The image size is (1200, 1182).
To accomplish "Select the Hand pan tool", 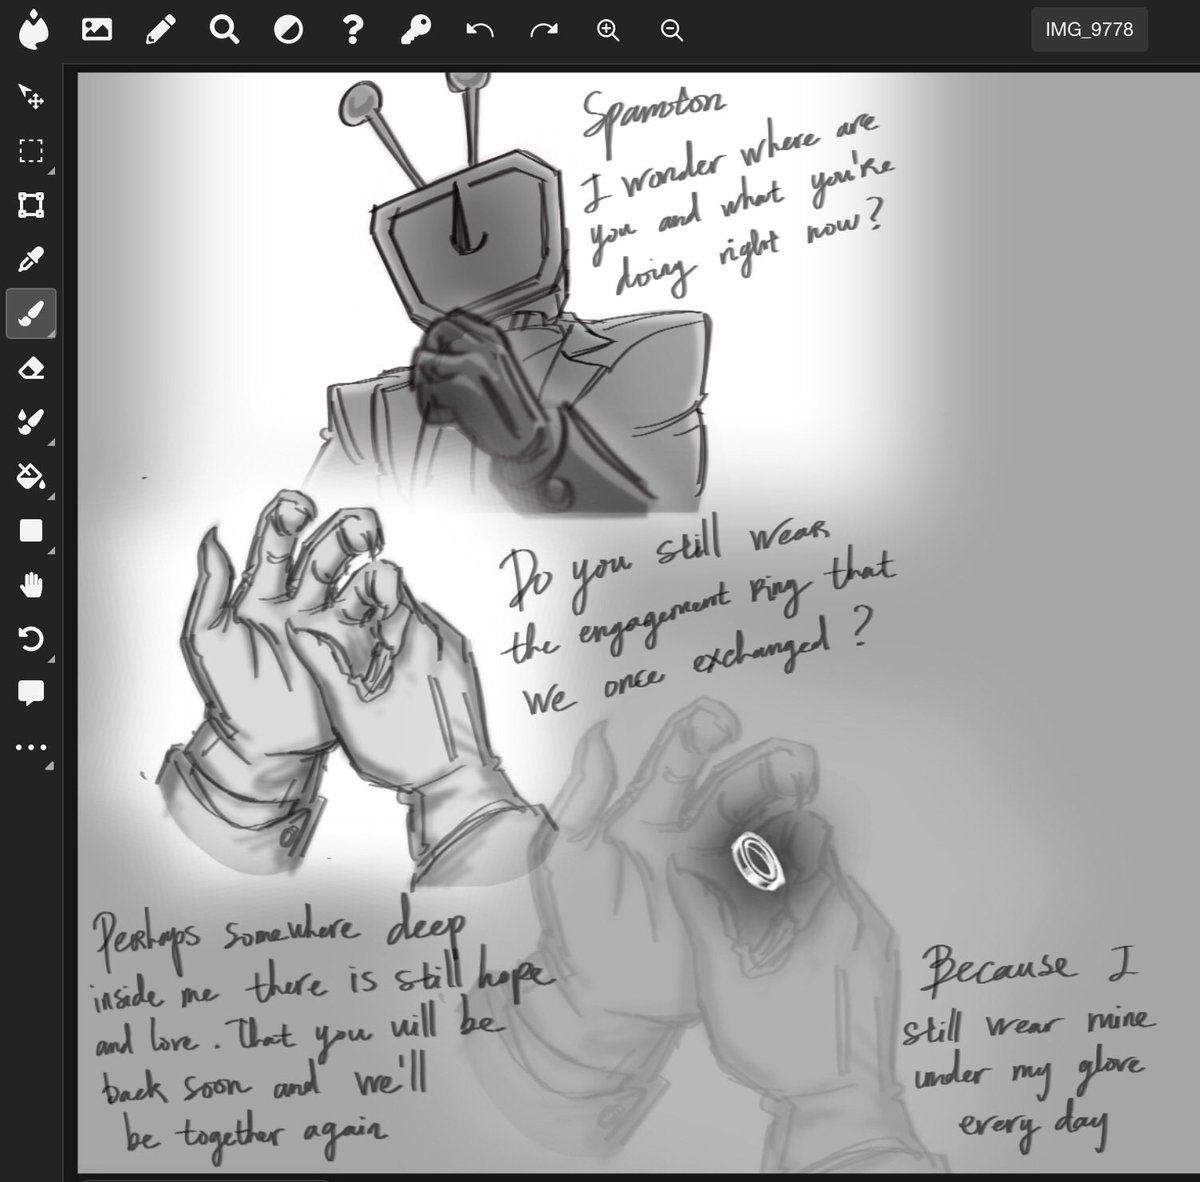I will [31, 584].
